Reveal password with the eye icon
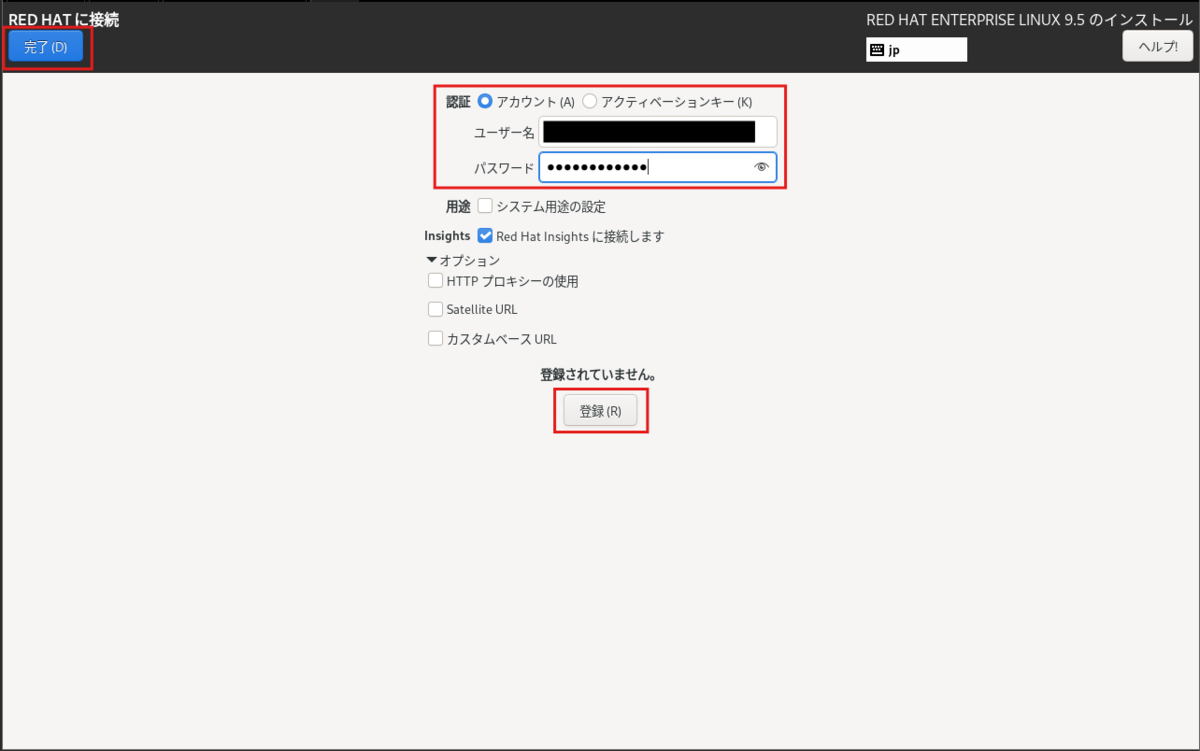The height and width of the screenshot is (751, 1200). (762, 167)
